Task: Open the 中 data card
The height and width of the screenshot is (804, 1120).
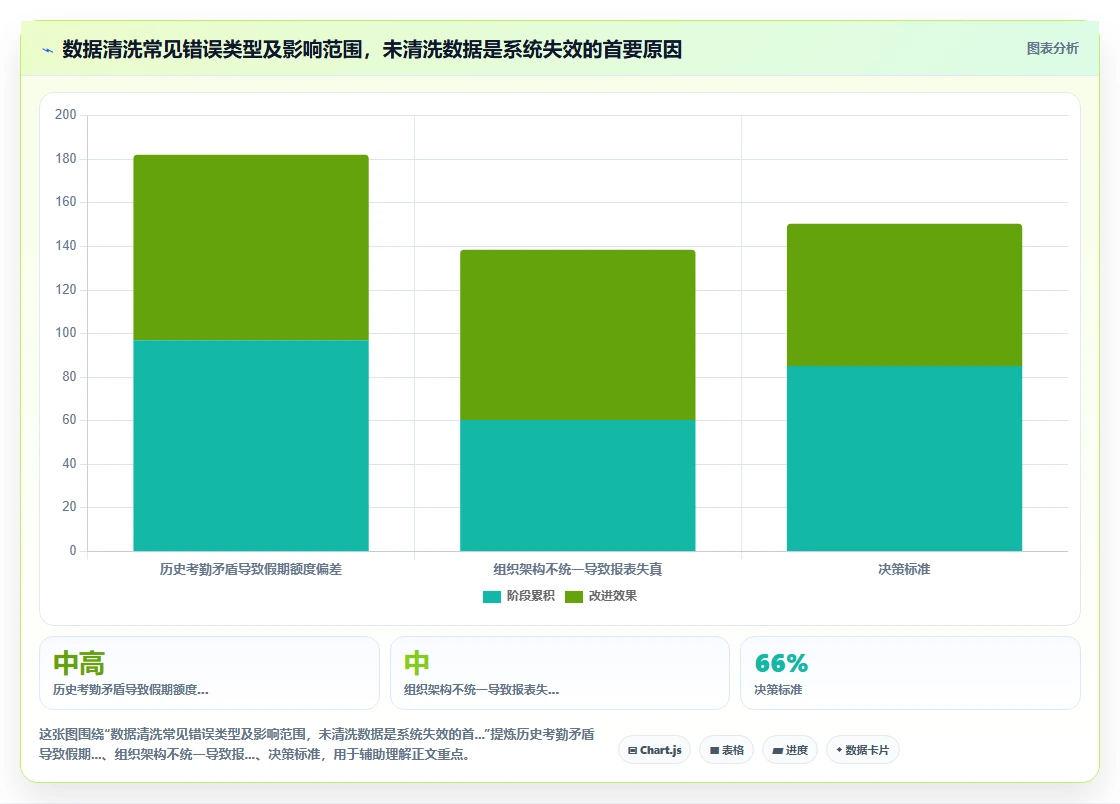Action: point(560,673)
